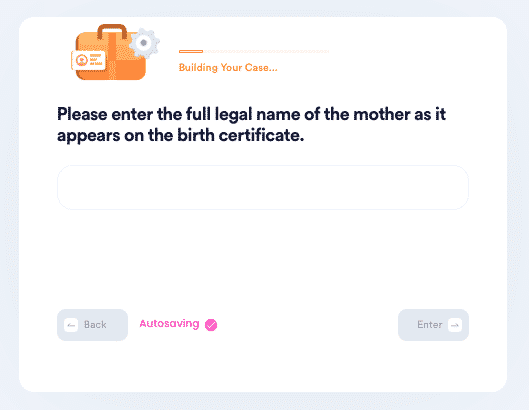Click the ID card on the briefcase
The width and height of the screenshot is (529, 410).
point(88,60)
